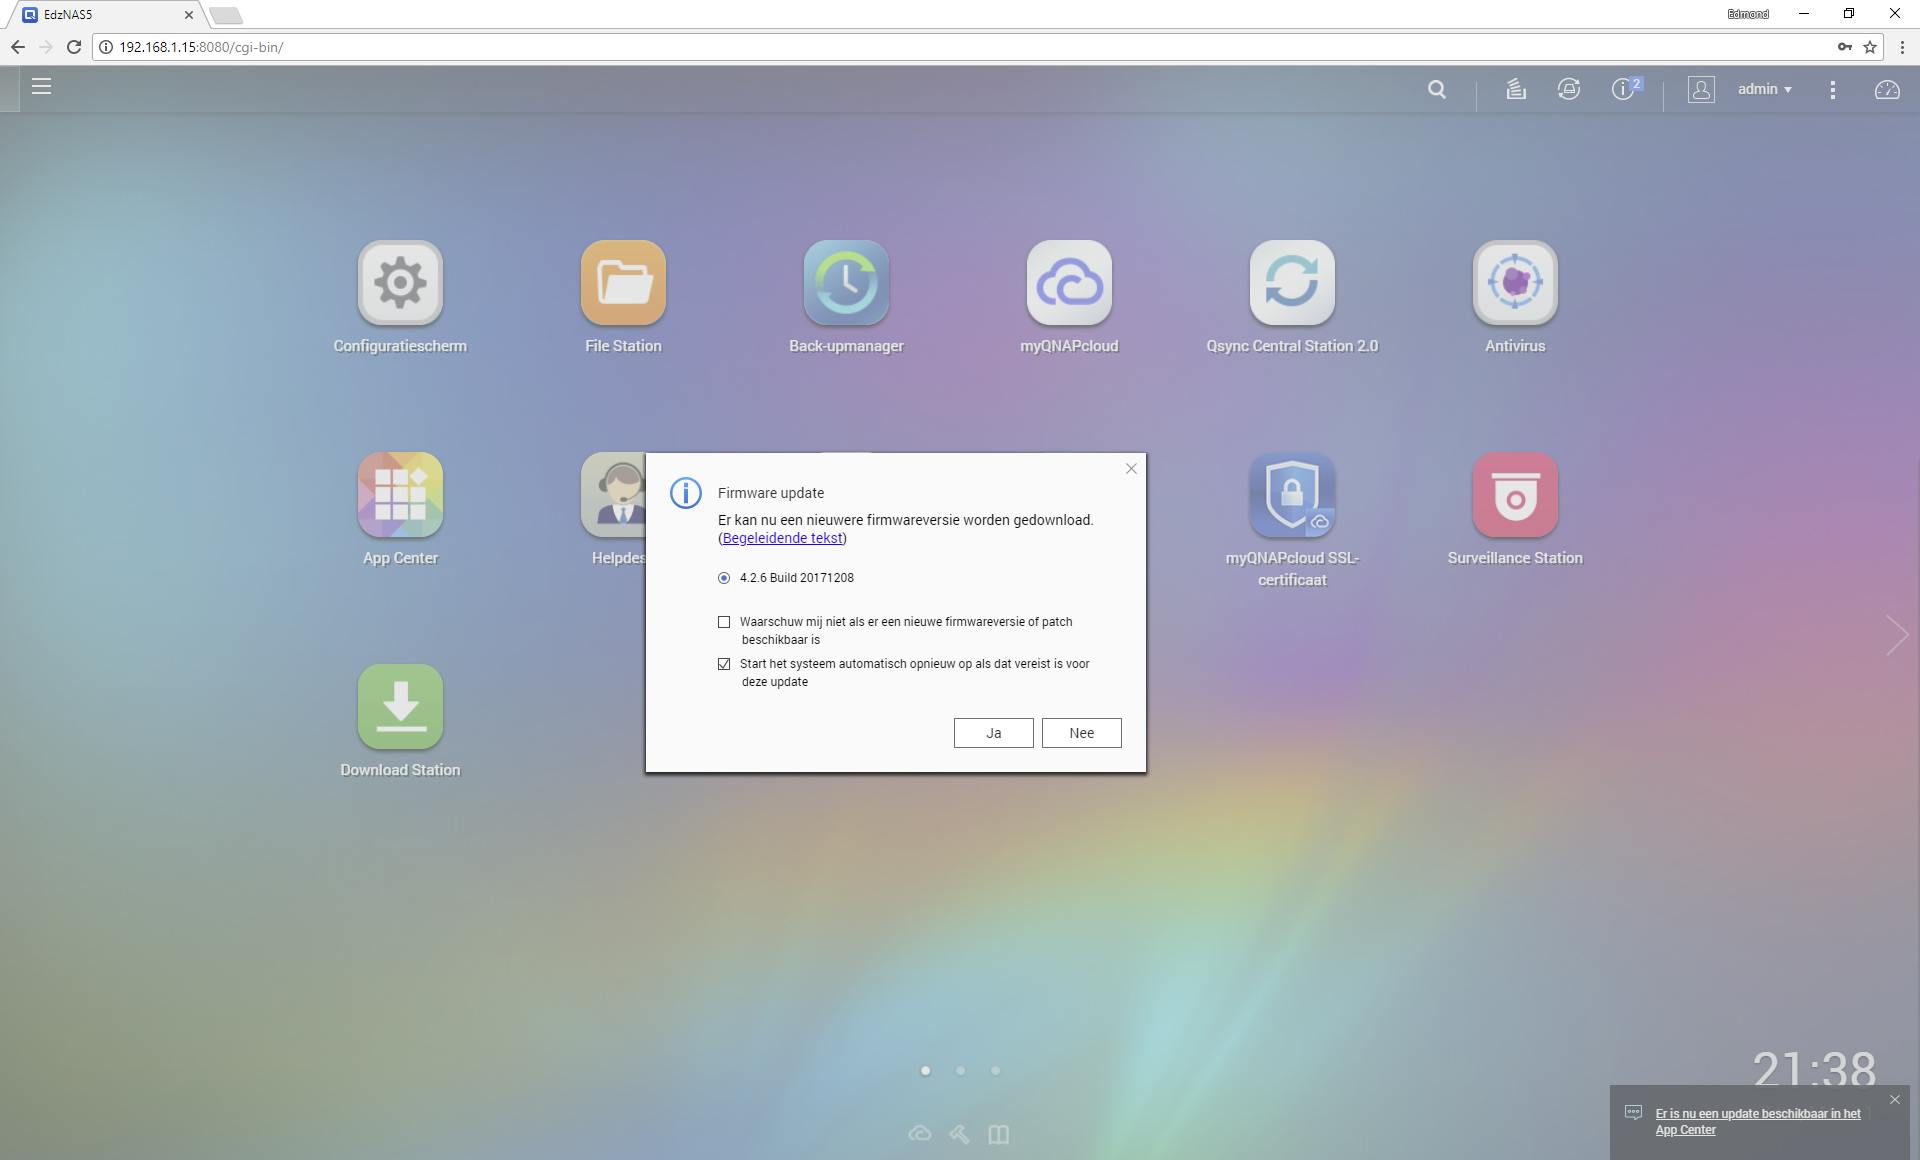
Task: Expand the admin user dropdown menu
Action: click(x=1764, y=89)
